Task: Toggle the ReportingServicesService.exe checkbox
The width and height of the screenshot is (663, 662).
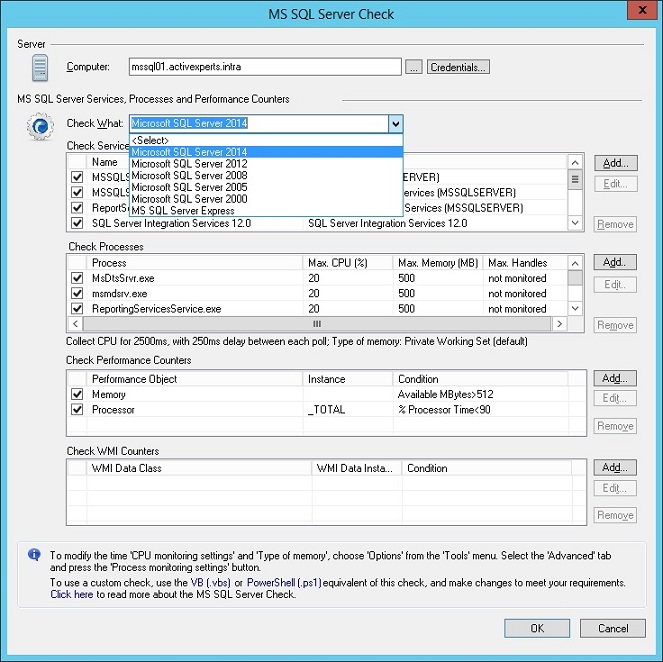Action: [77, 309]
